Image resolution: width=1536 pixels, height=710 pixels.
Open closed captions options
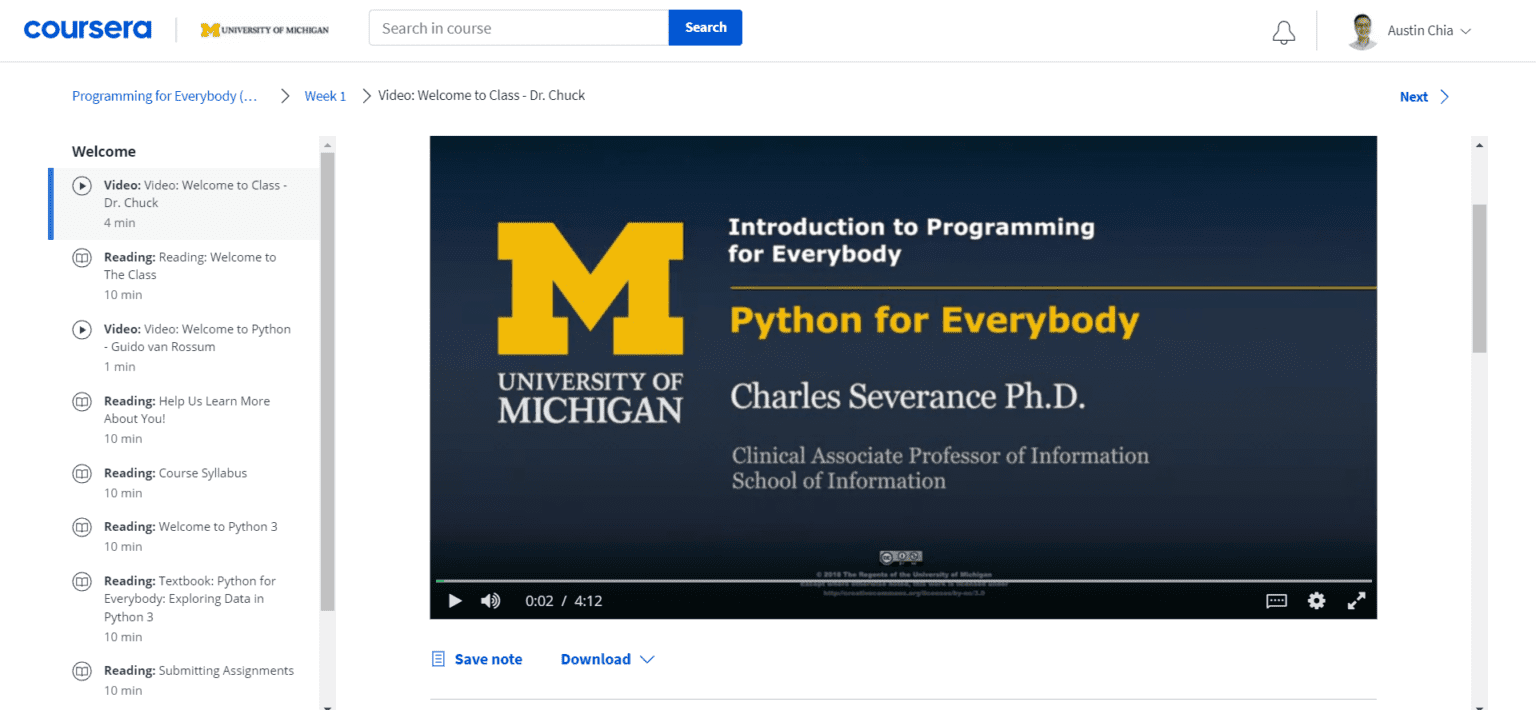[1275, 600]
